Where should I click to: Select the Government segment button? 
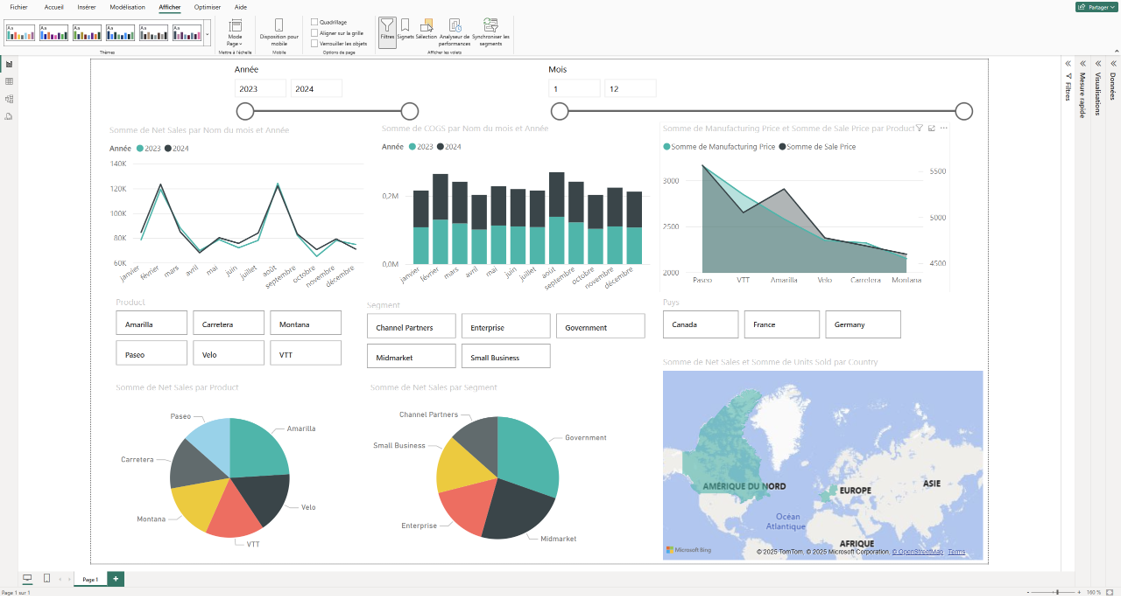[600, 327]
